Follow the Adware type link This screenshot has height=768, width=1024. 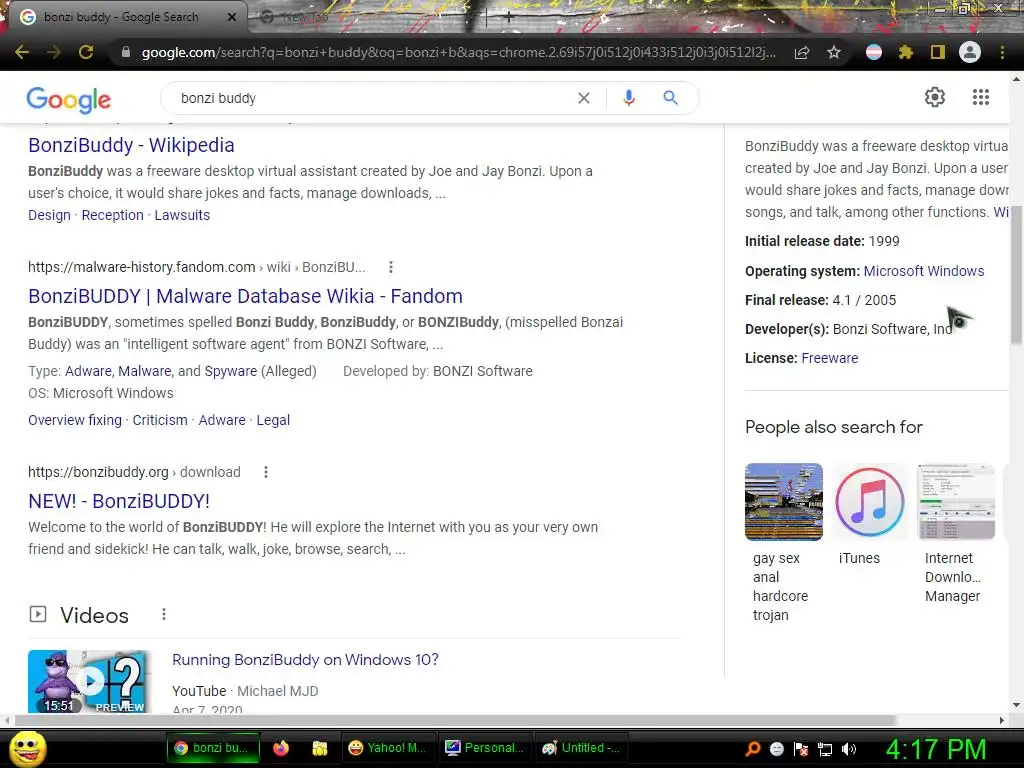(x=88, y=371)
